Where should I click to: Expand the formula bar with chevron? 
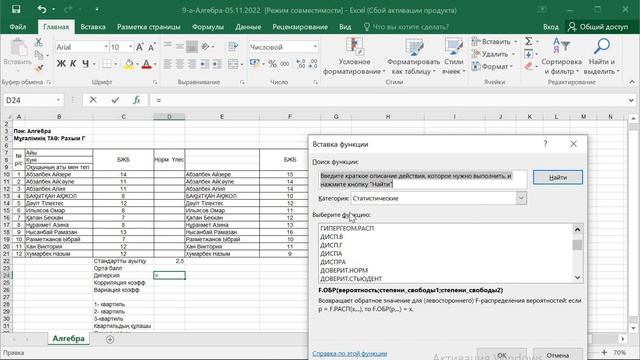coord(631,100)
